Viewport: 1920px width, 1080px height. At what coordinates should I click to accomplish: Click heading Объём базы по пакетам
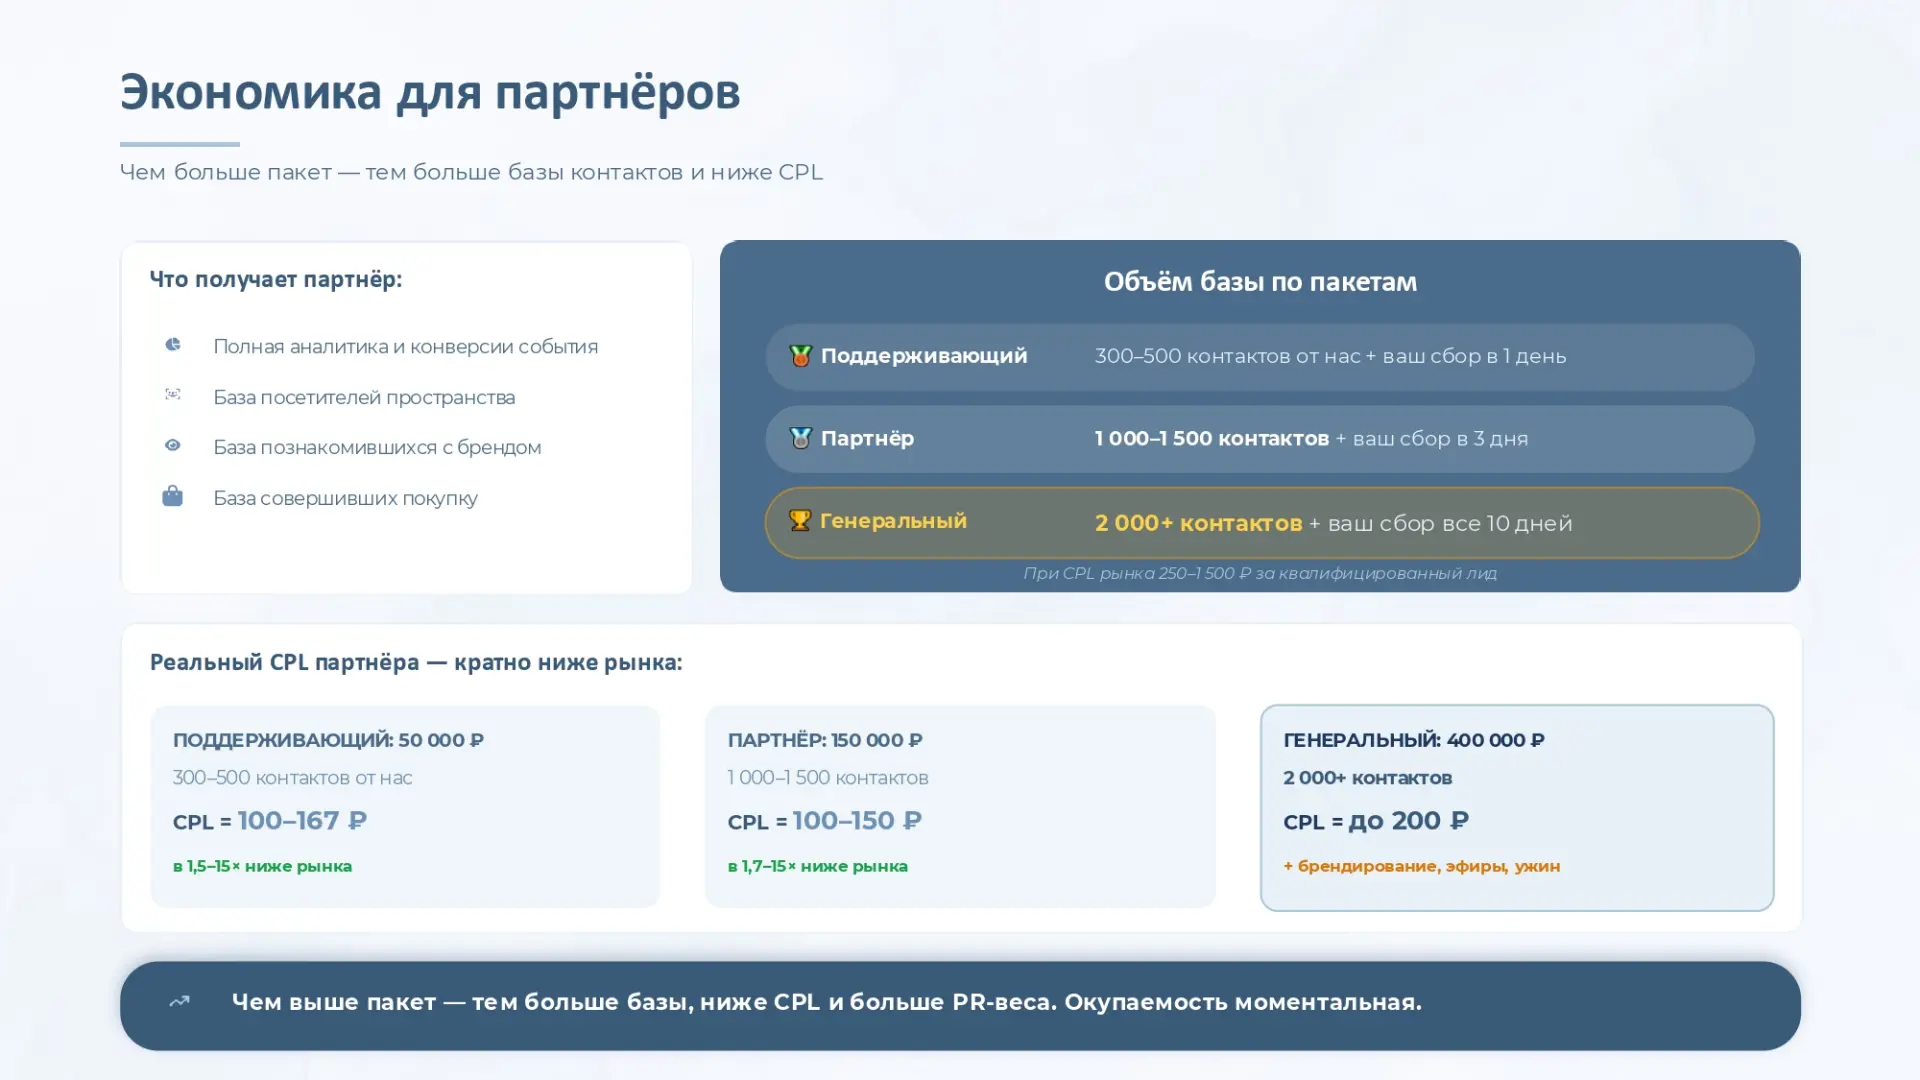point(1260,282)
